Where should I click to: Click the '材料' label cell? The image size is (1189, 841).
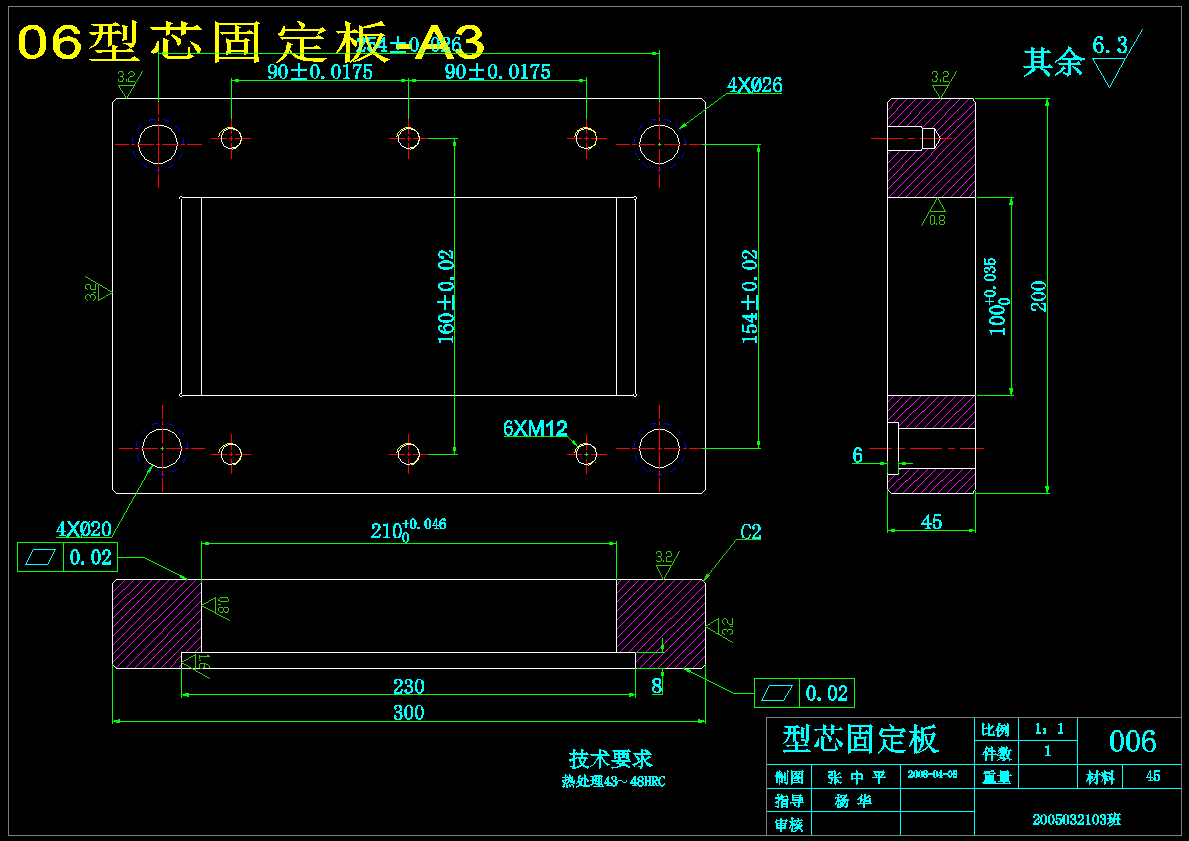[1100, 777]
